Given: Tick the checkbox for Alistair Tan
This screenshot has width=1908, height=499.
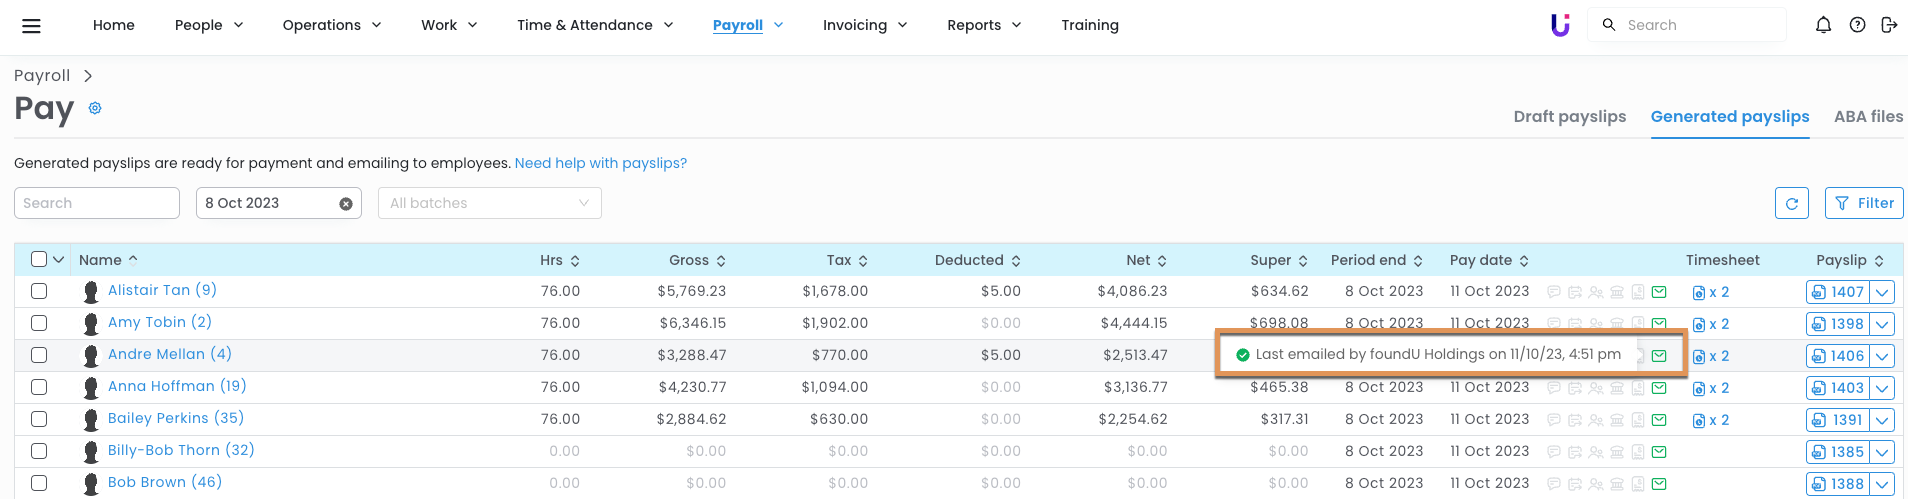Looking at the screenshot, I should pos(39,291).
